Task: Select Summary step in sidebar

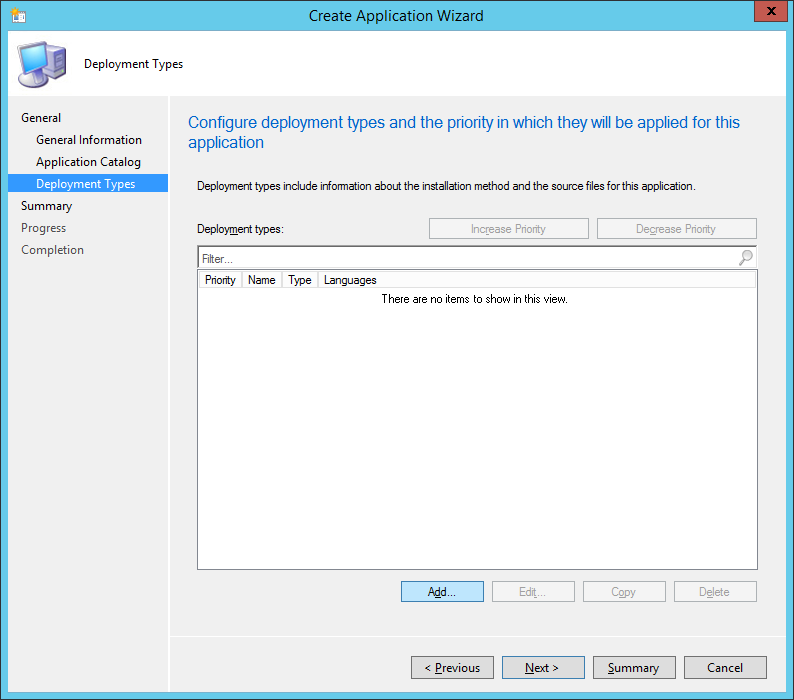Action: (47, 206)
